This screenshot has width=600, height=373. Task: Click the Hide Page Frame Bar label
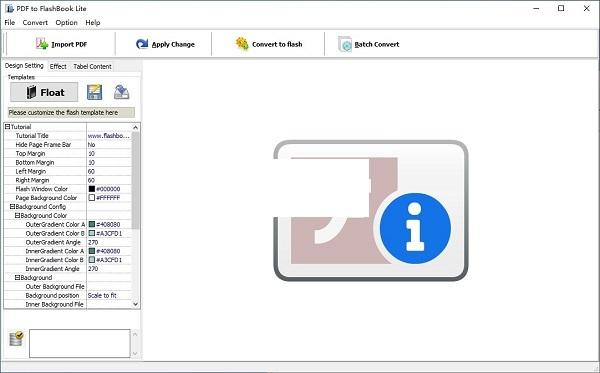point(43,145)
